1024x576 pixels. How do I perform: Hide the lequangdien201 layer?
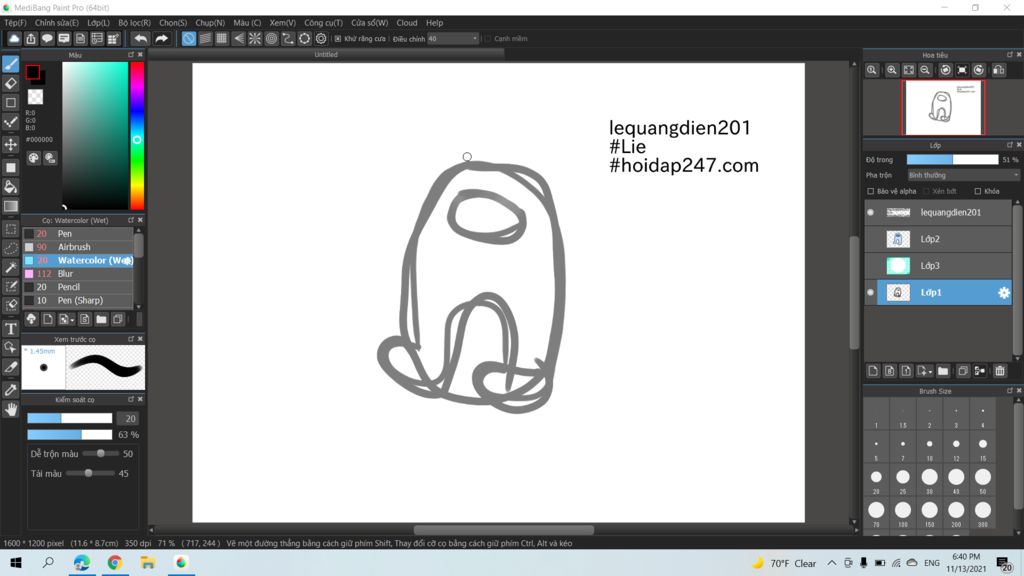coord(871,212)
